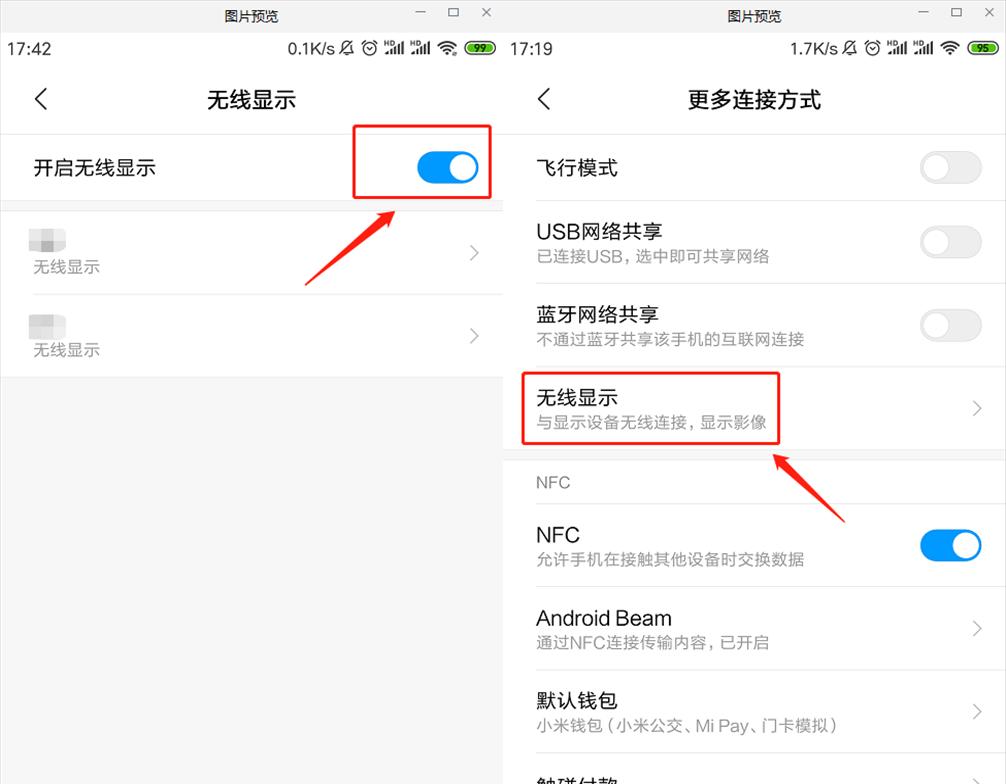
Task: Tap the battery icon showing 99
Action: [x=480, y=48]
